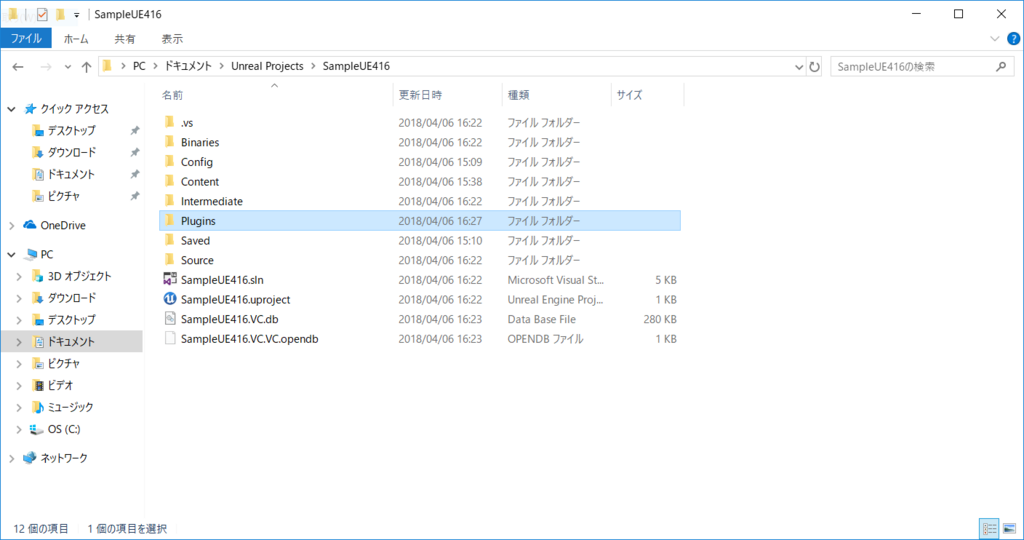This screenshot has height=540, width=1024.
Task: Select the SampleUE416.uproject file name
Action: pyautogui.click(x=235, y=300)
